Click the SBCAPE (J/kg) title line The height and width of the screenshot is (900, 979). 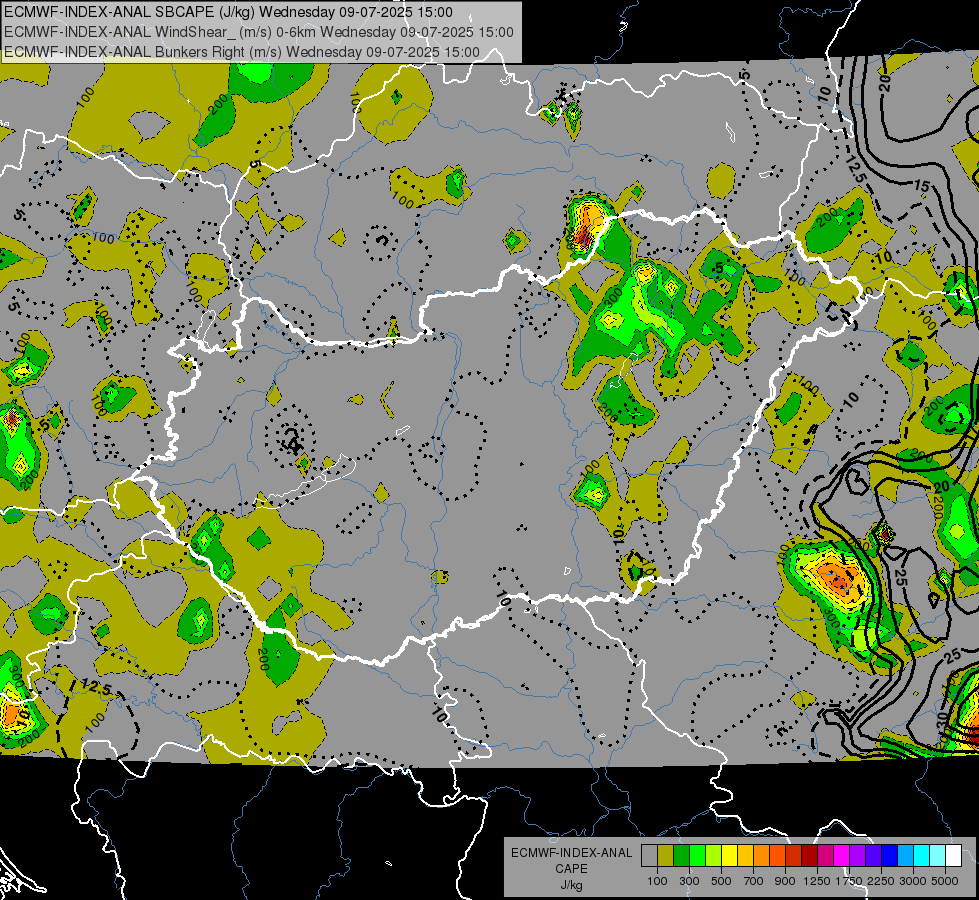click(228, 12)
